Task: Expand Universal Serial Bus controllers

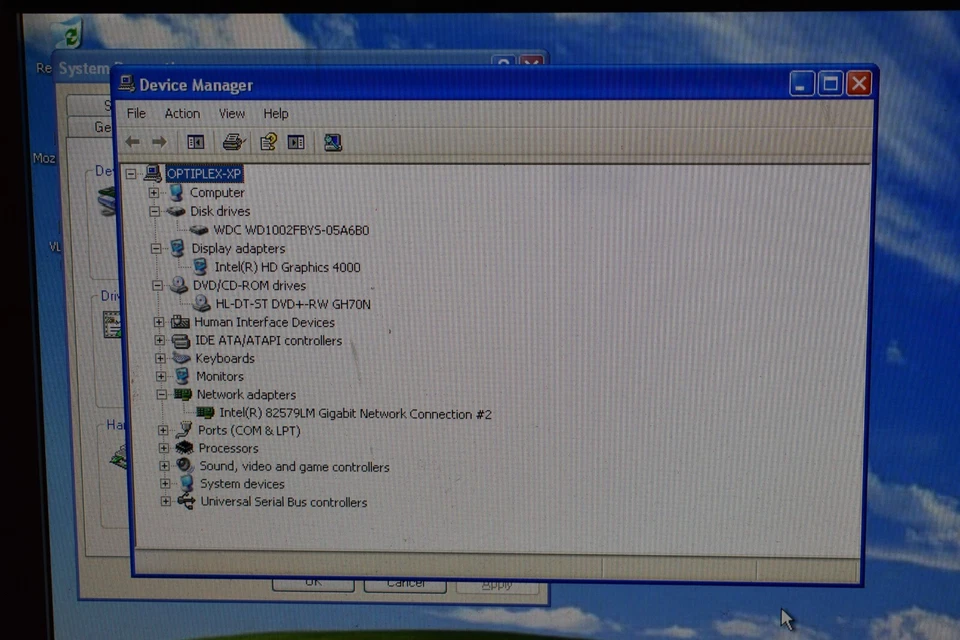Action: 165,501
